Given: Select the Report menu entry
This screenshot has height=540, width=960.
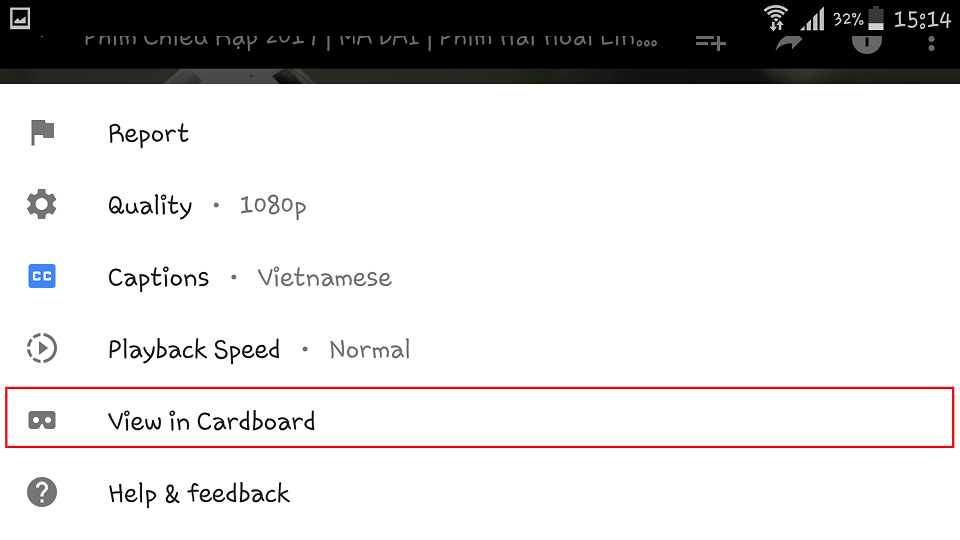Looking at the screenshot, I should (480, 133).
